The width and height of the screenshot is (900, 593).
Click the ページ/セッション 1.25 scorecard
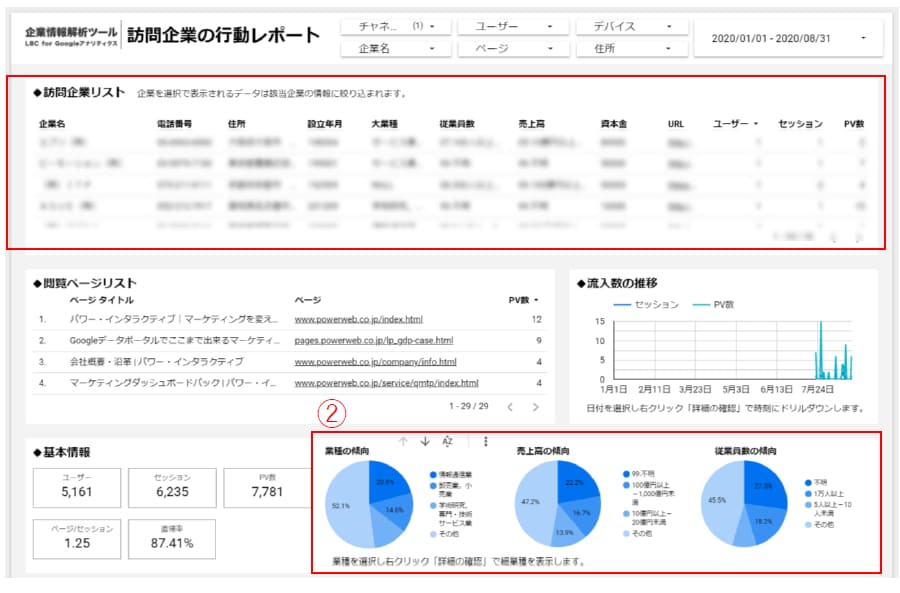(x=77, y=539)
